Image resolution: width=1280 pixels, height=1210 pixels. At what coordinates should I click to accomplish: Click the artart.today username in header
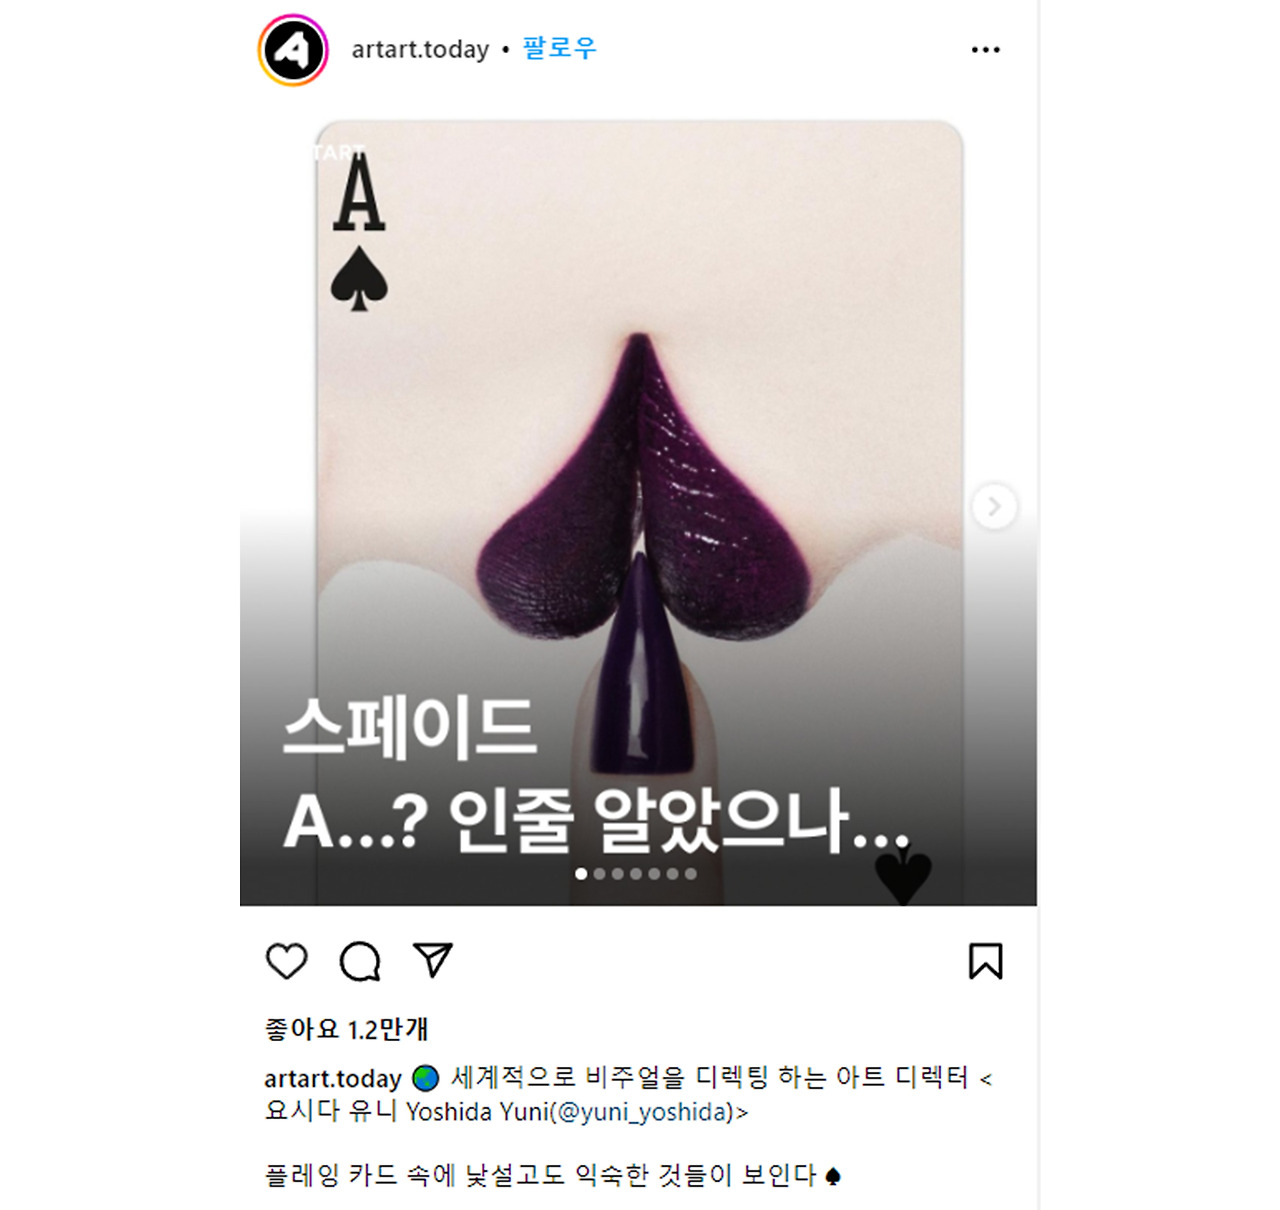point(420,49)
